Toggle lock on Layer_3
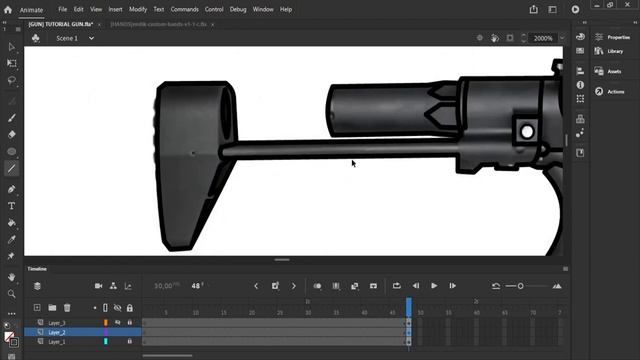 pyautogui.click(x=130, y=322)
